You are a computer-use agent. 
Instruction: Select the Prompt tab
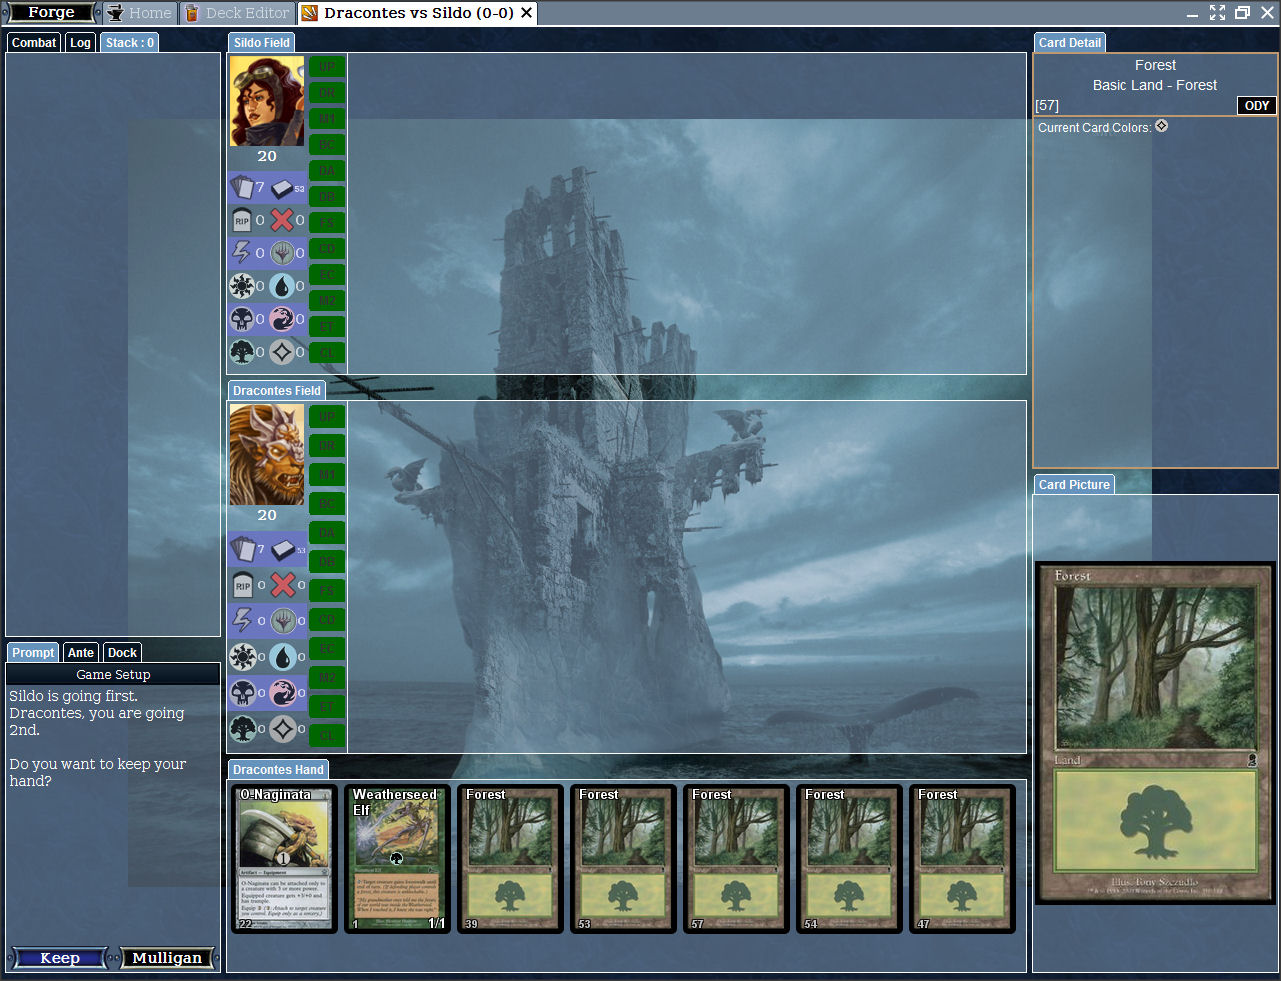[x=33, y=652]
